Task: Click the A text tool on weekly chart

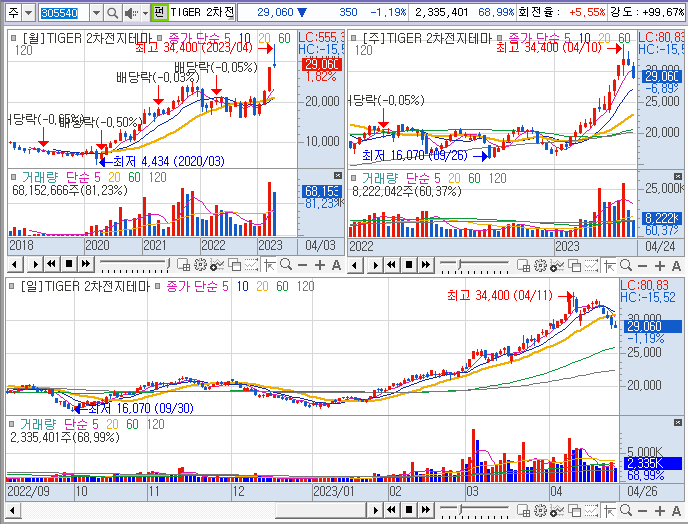Action: (x=676, y=265)
